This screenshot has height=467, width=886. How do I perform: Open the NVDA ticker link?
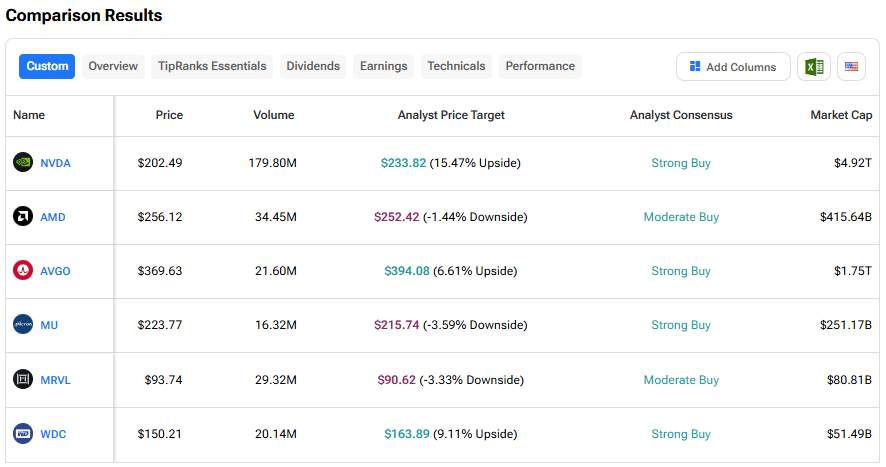pos(55,163)
